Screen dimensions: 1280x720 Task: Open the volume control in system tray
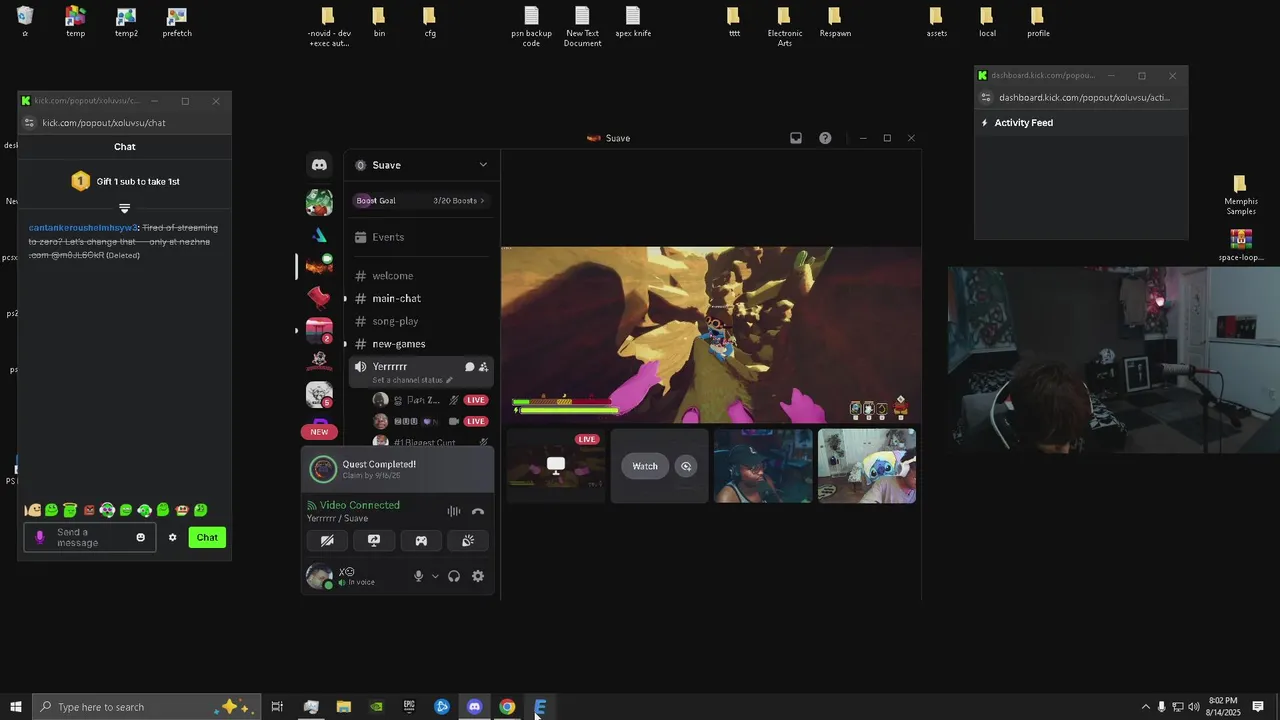[x=1194, y=707]
